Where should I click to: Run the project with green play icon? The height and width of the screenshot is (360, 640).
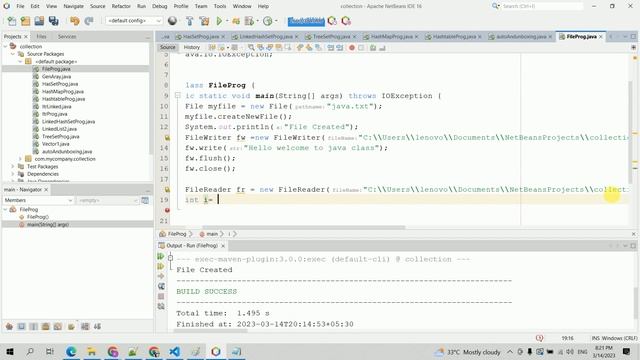click(x=219, y=21)
